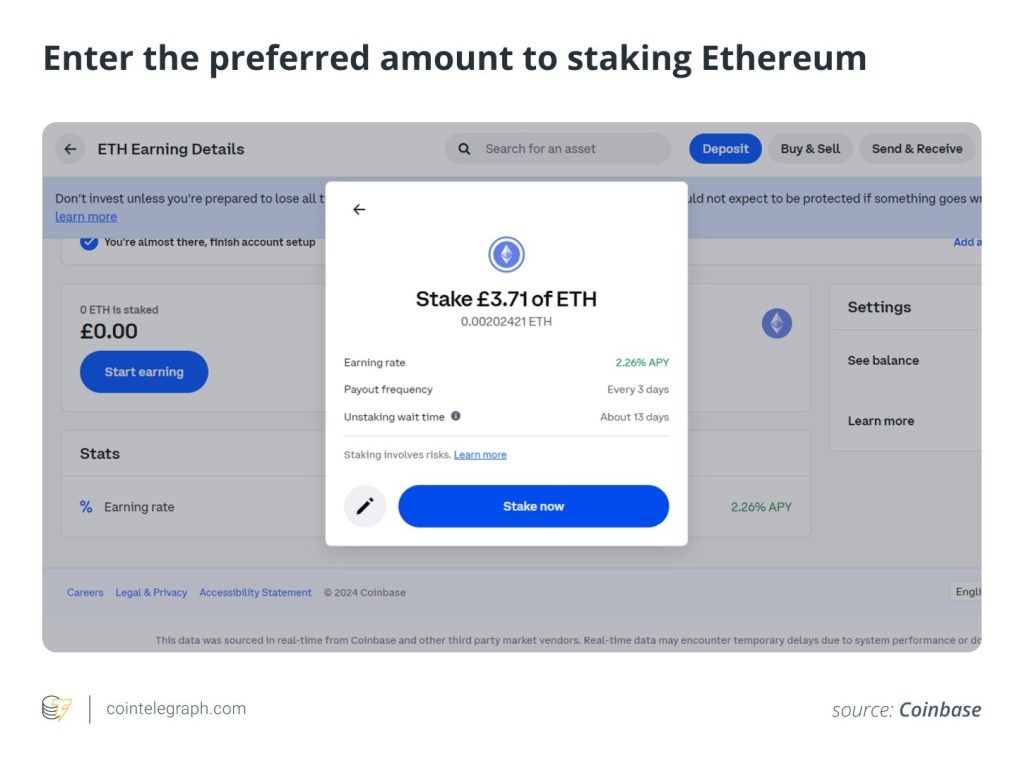Select See balance in Settings
This screenshot has width=1024, height=766.
coord(883,360)
